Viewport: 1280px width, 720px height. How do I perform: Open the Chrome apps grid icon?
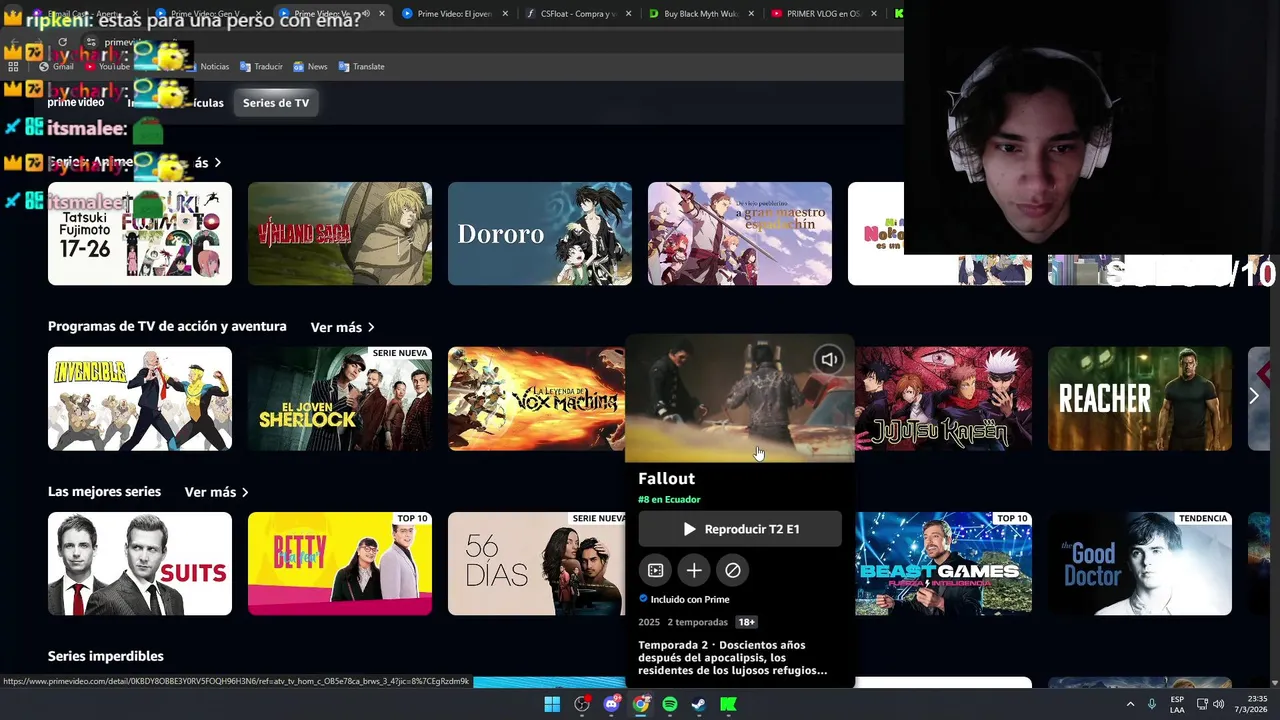coord(13,66)
